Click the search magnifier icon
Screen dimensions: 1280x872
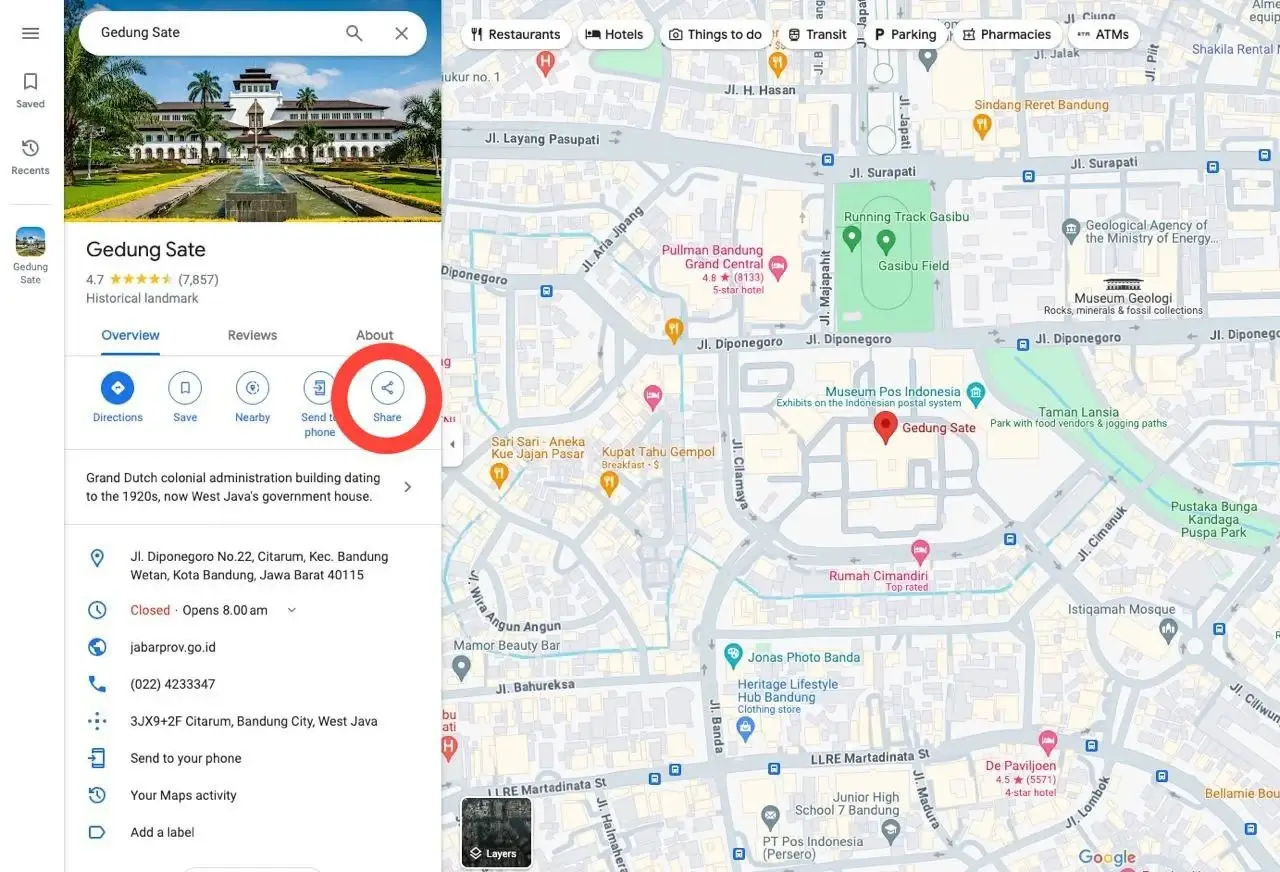354,33
